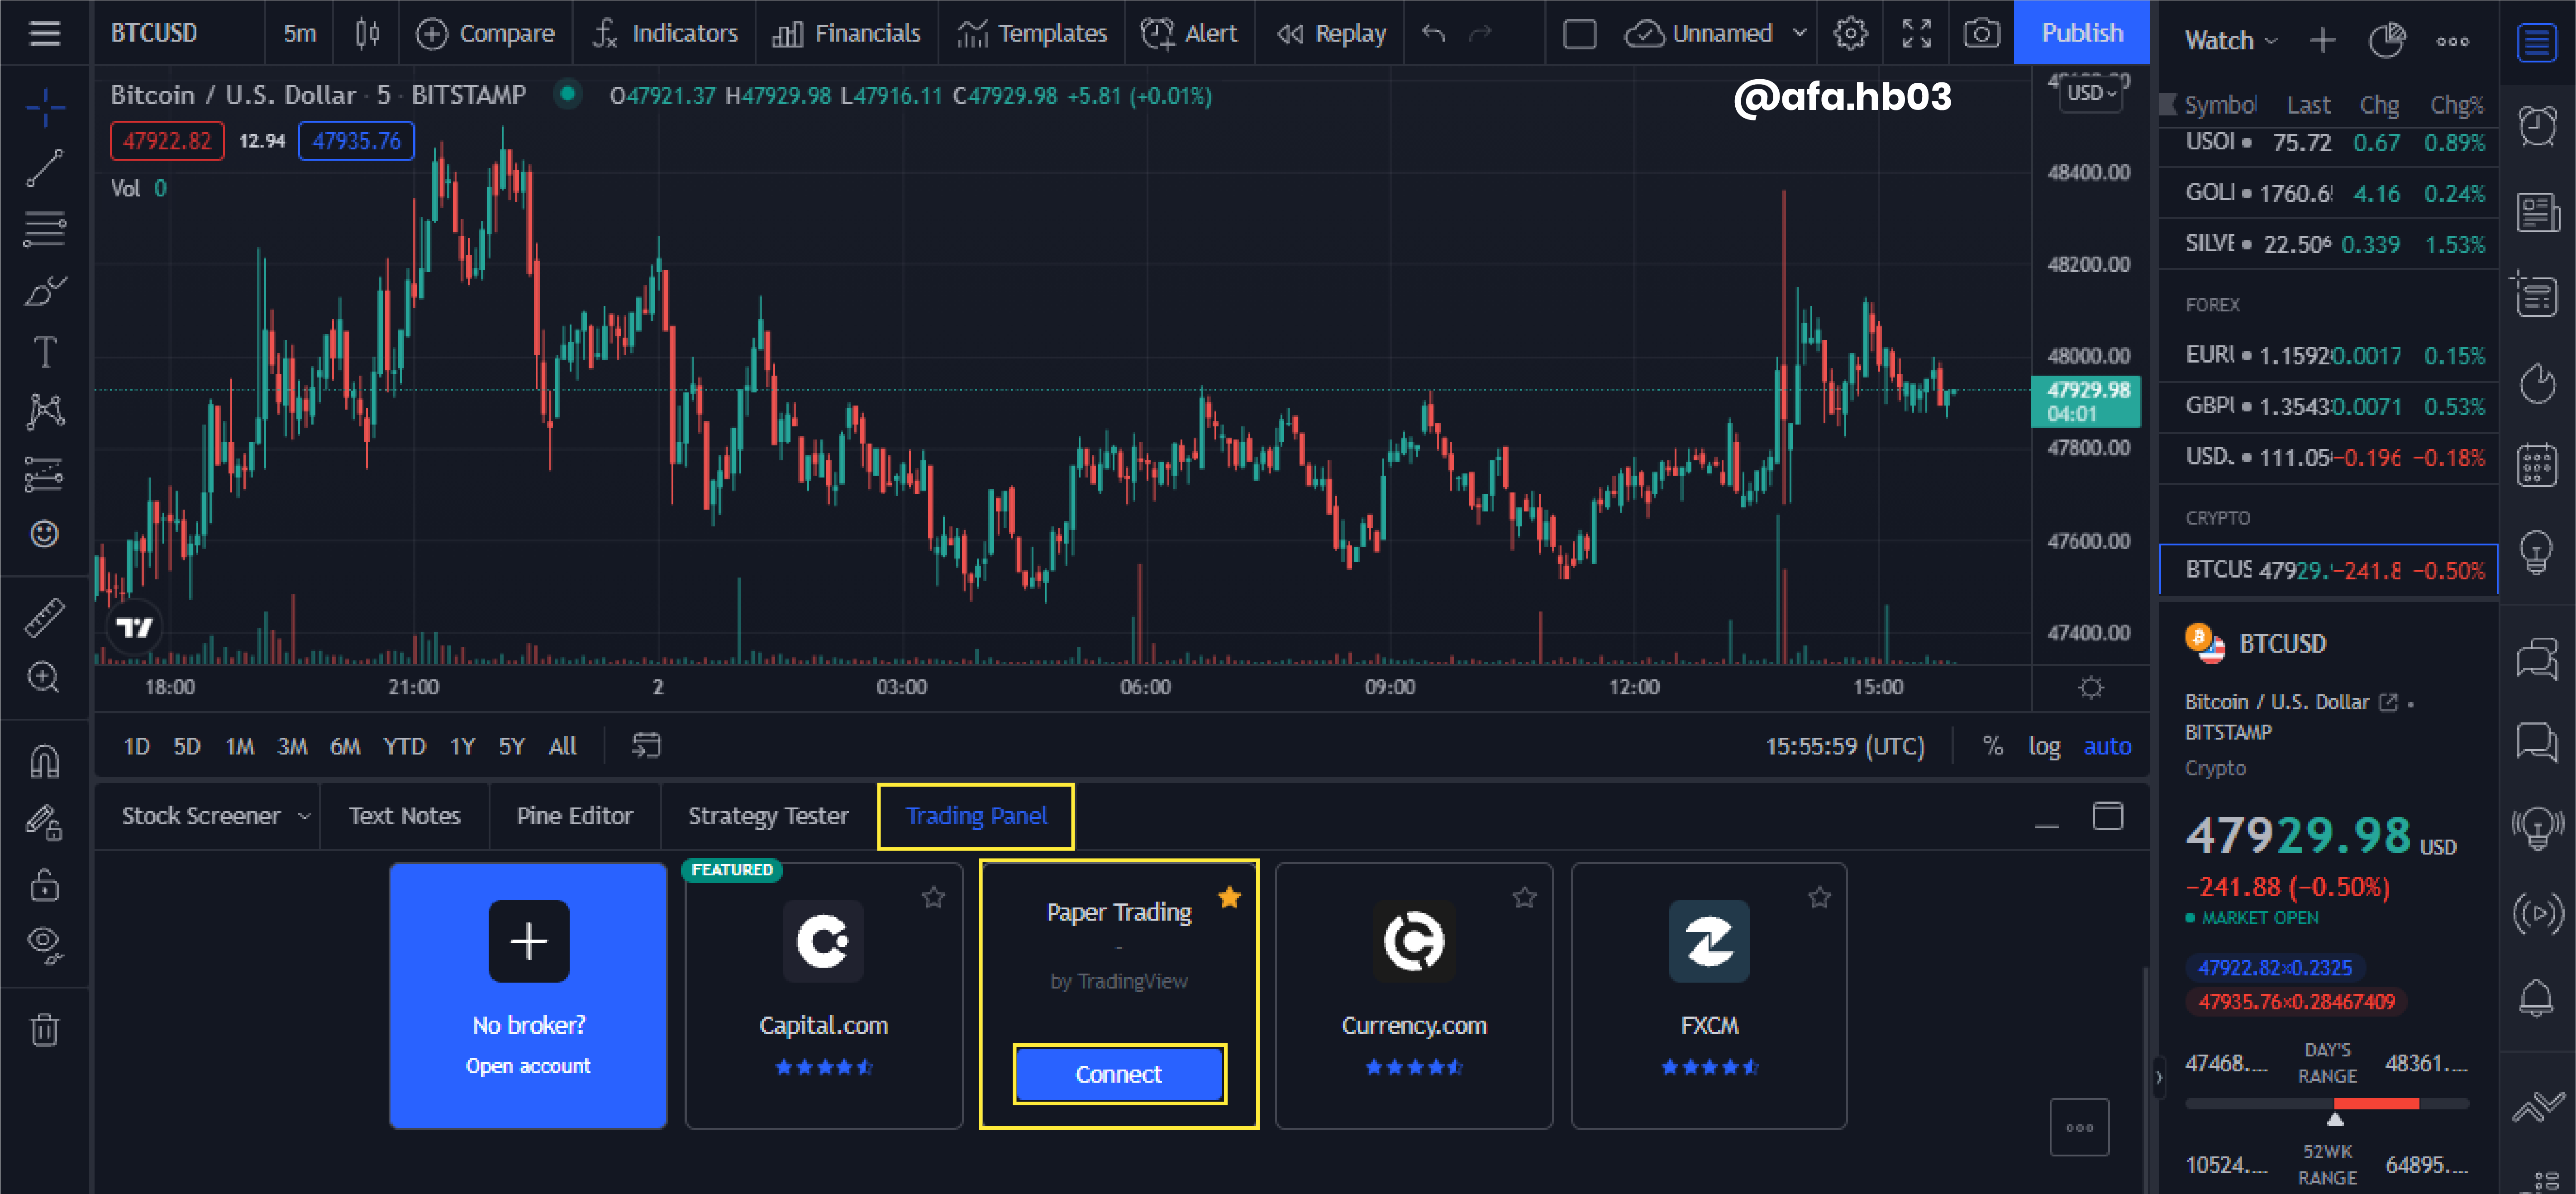The height and width of the screenshot is (1194, 2576).
Task: Select the trend line drawing tool
Action: (44, 168)
